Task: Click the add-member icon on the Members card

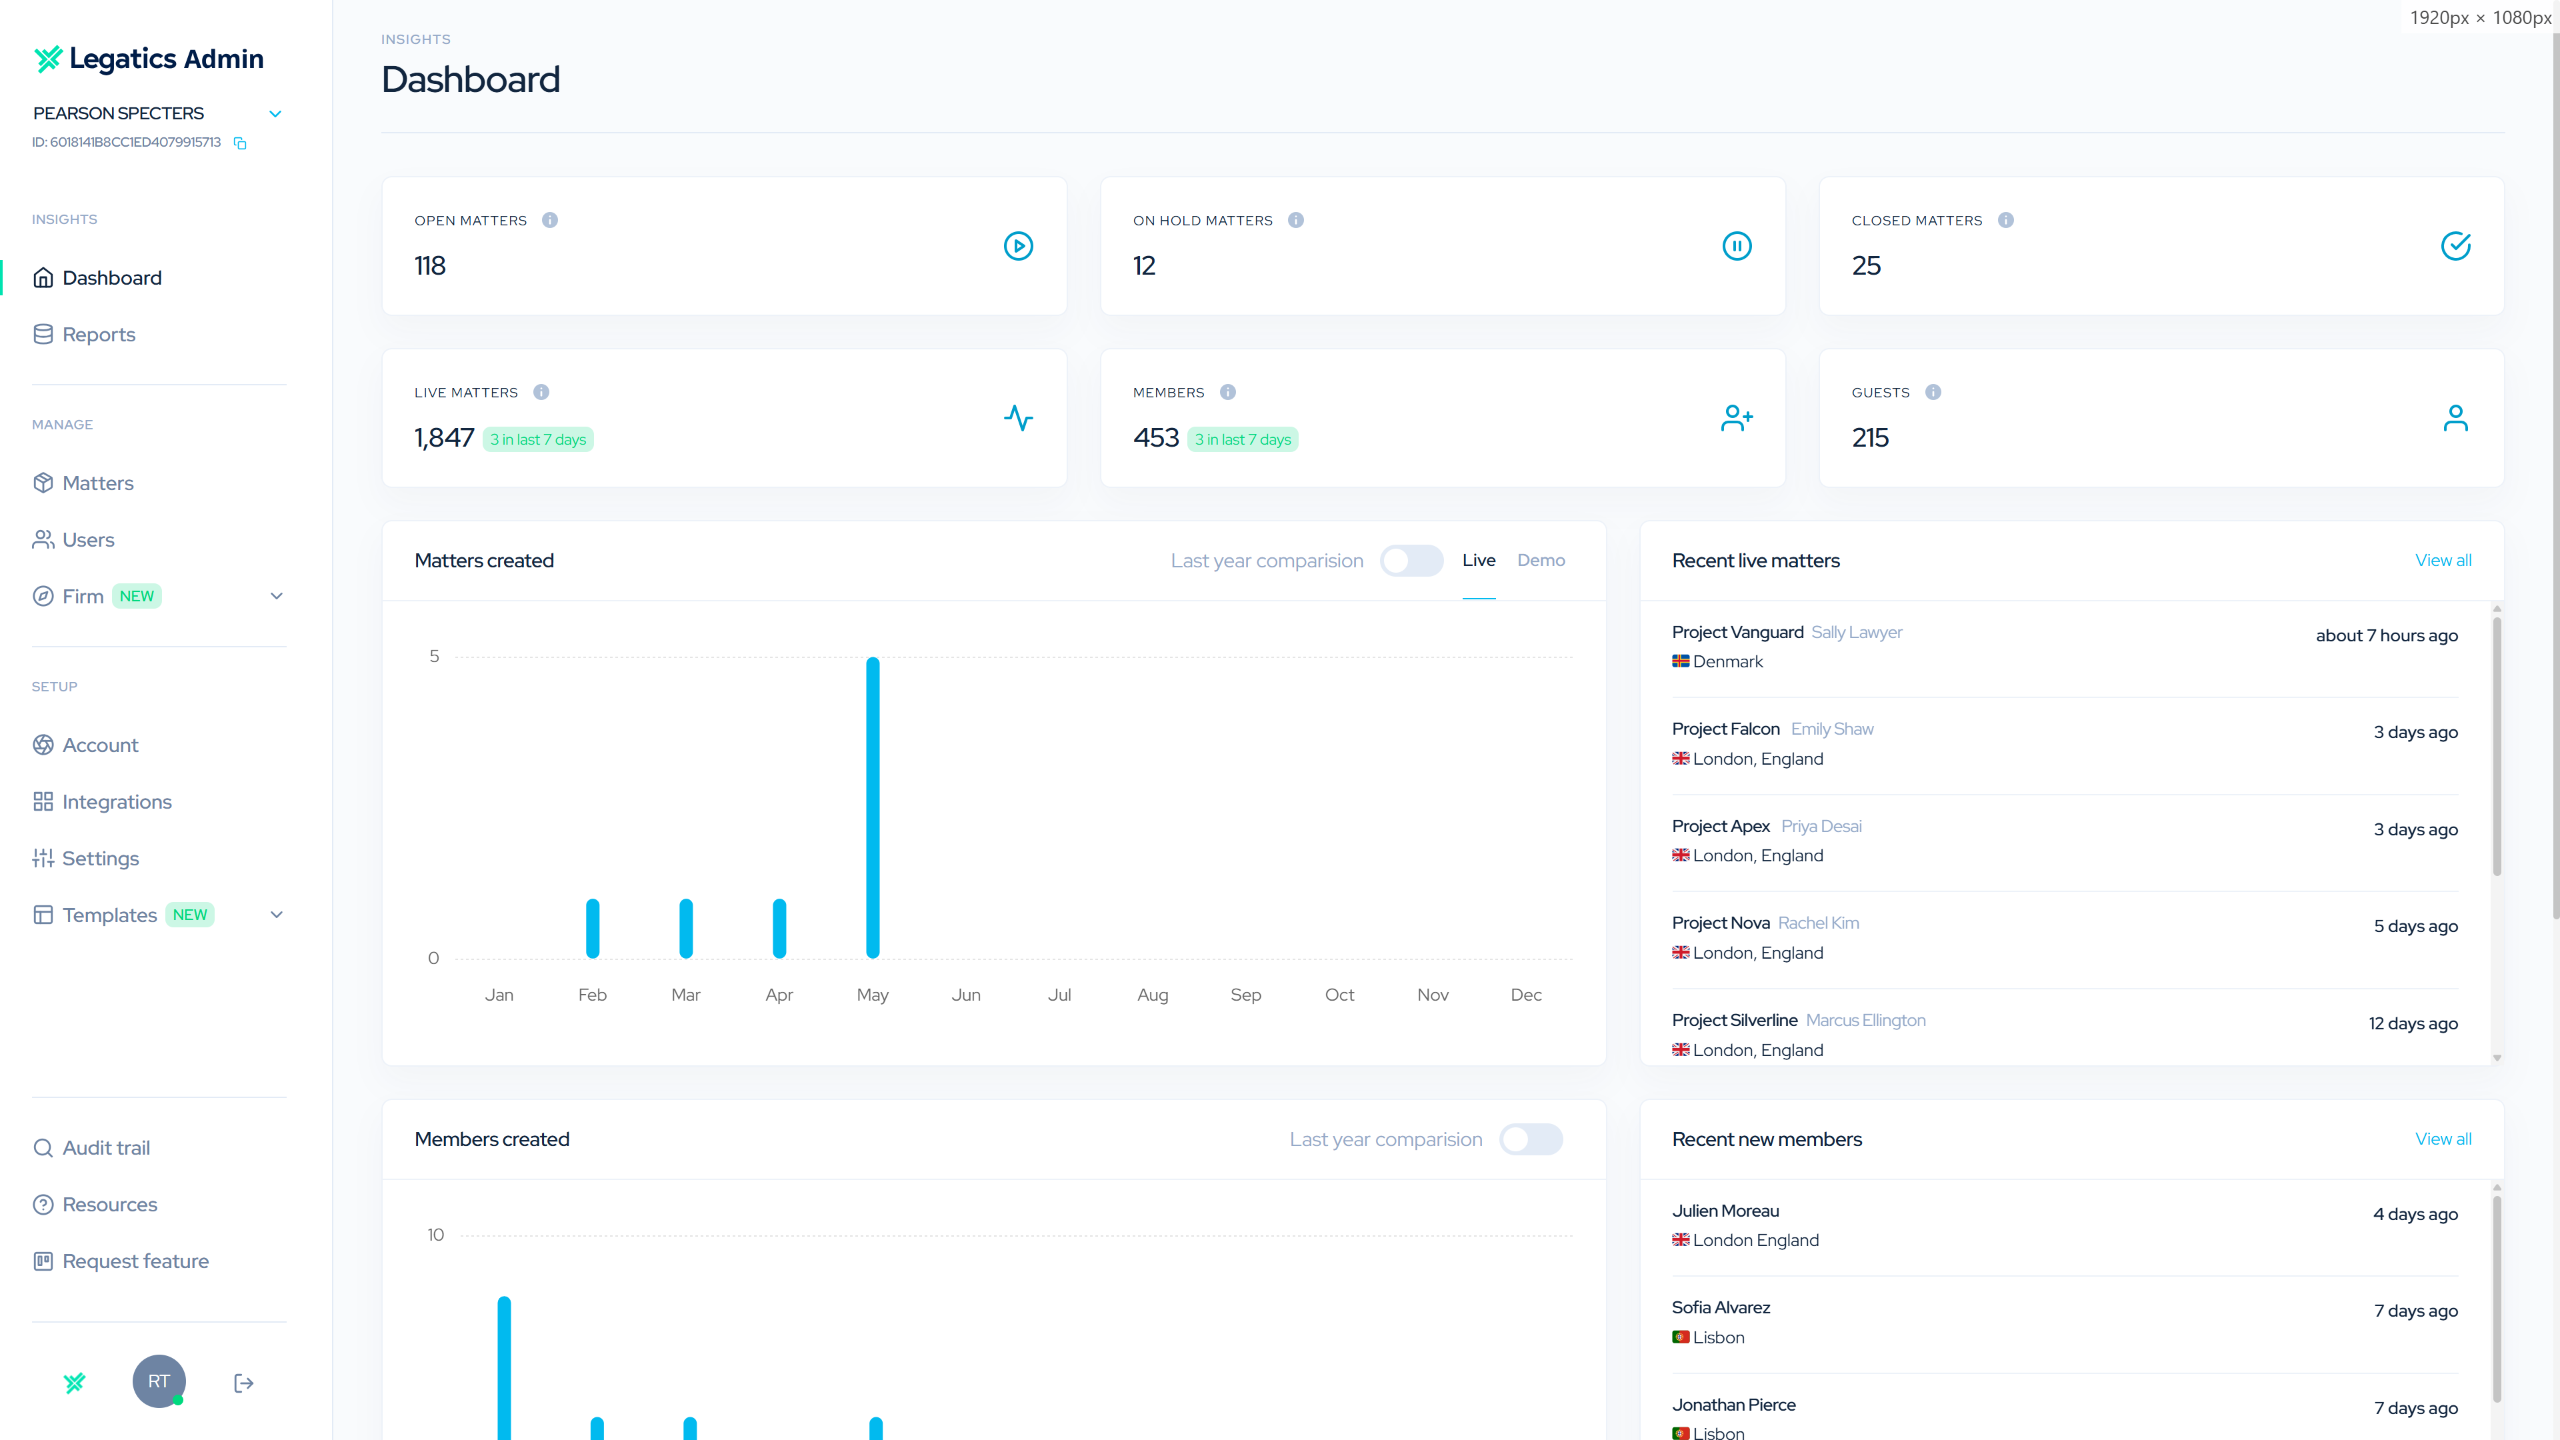Action: coord(1737,418)
